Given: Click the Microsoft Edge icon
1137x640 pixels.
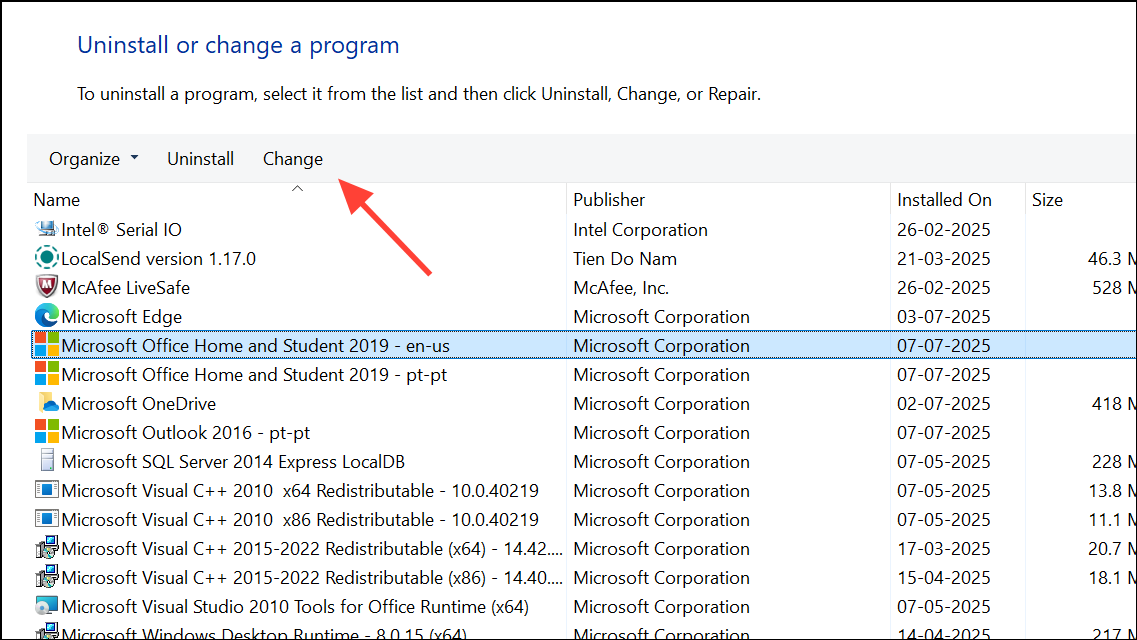Looking at the screenshot, I should (46, 316).
